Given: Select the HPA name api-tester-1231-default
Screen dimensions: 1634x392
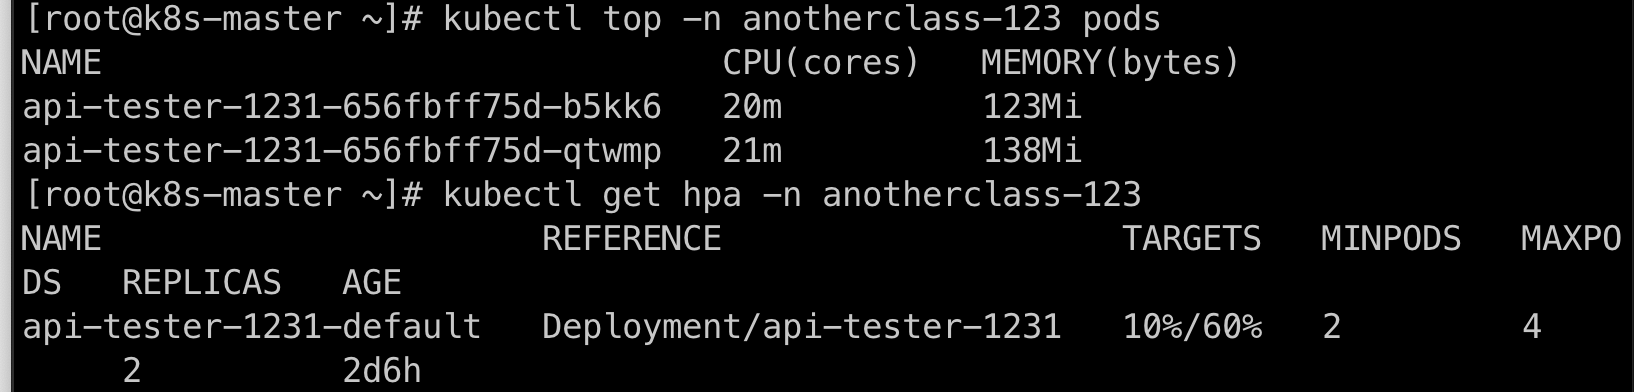Looking at the screenshot, I should click(x=252, y=327).
